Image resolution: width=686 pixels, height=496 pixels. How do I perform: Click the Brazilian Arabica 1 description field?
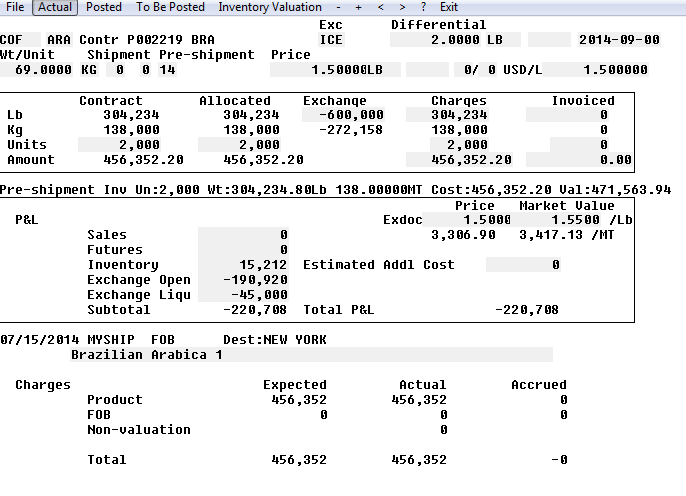point(312,355)
